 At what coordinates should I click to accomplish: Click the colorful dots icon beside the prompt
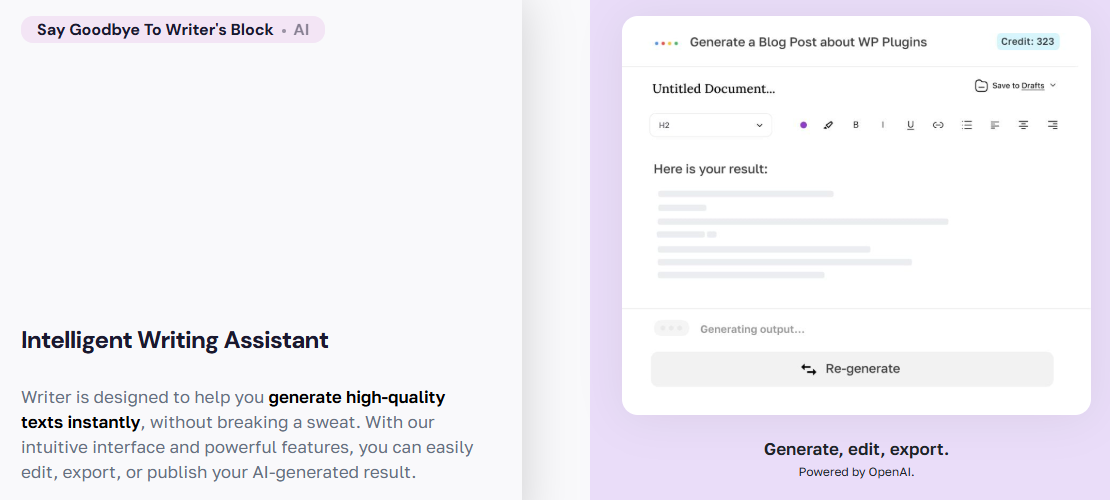pos(666,43)
